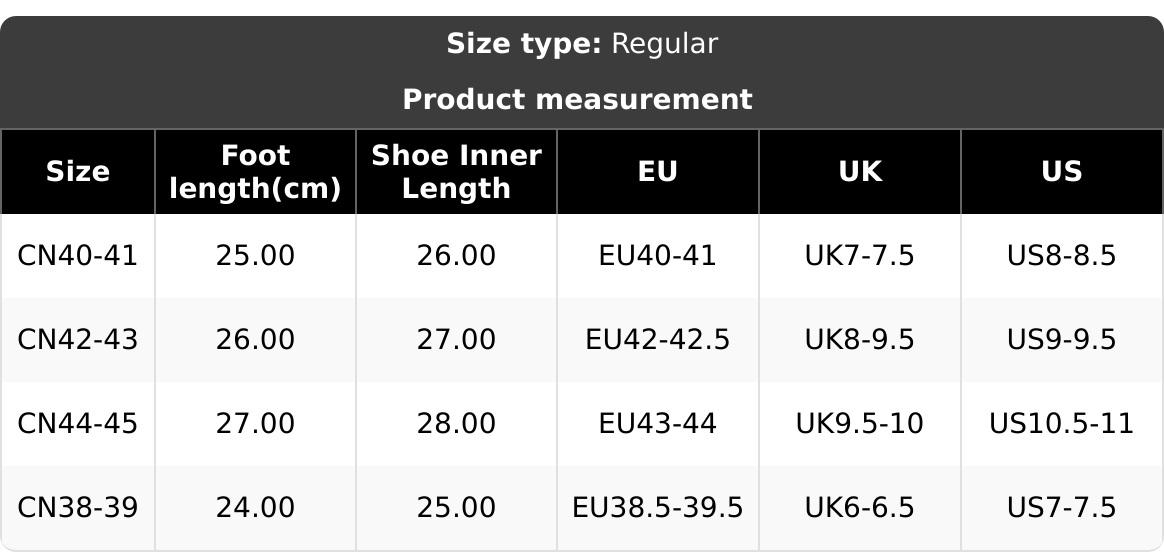The width and height of the screenshot is (1164, 552).
Task: Click the EU column header
Action: pyautogui.click(x=658, y=172)
